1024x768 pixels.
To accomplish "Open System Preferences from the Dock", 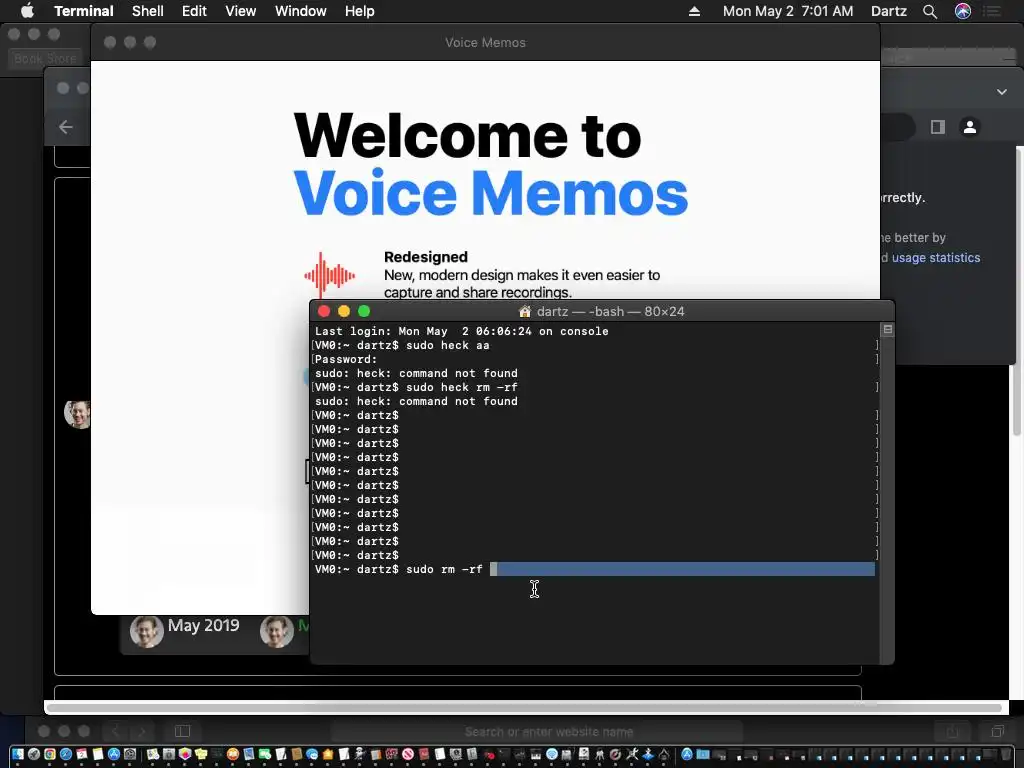I will [x=130, y=754].
